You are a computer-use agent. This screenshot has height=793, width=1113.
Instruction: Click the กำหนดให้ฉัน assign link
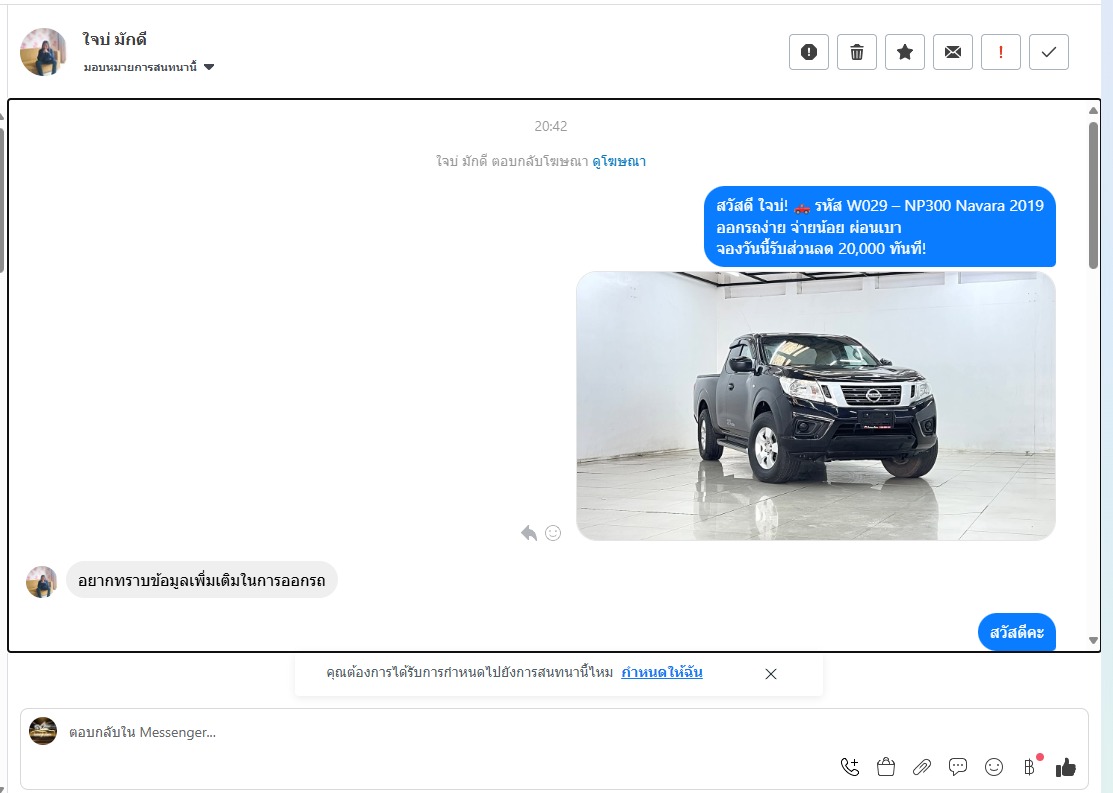(x=661, y=673)
